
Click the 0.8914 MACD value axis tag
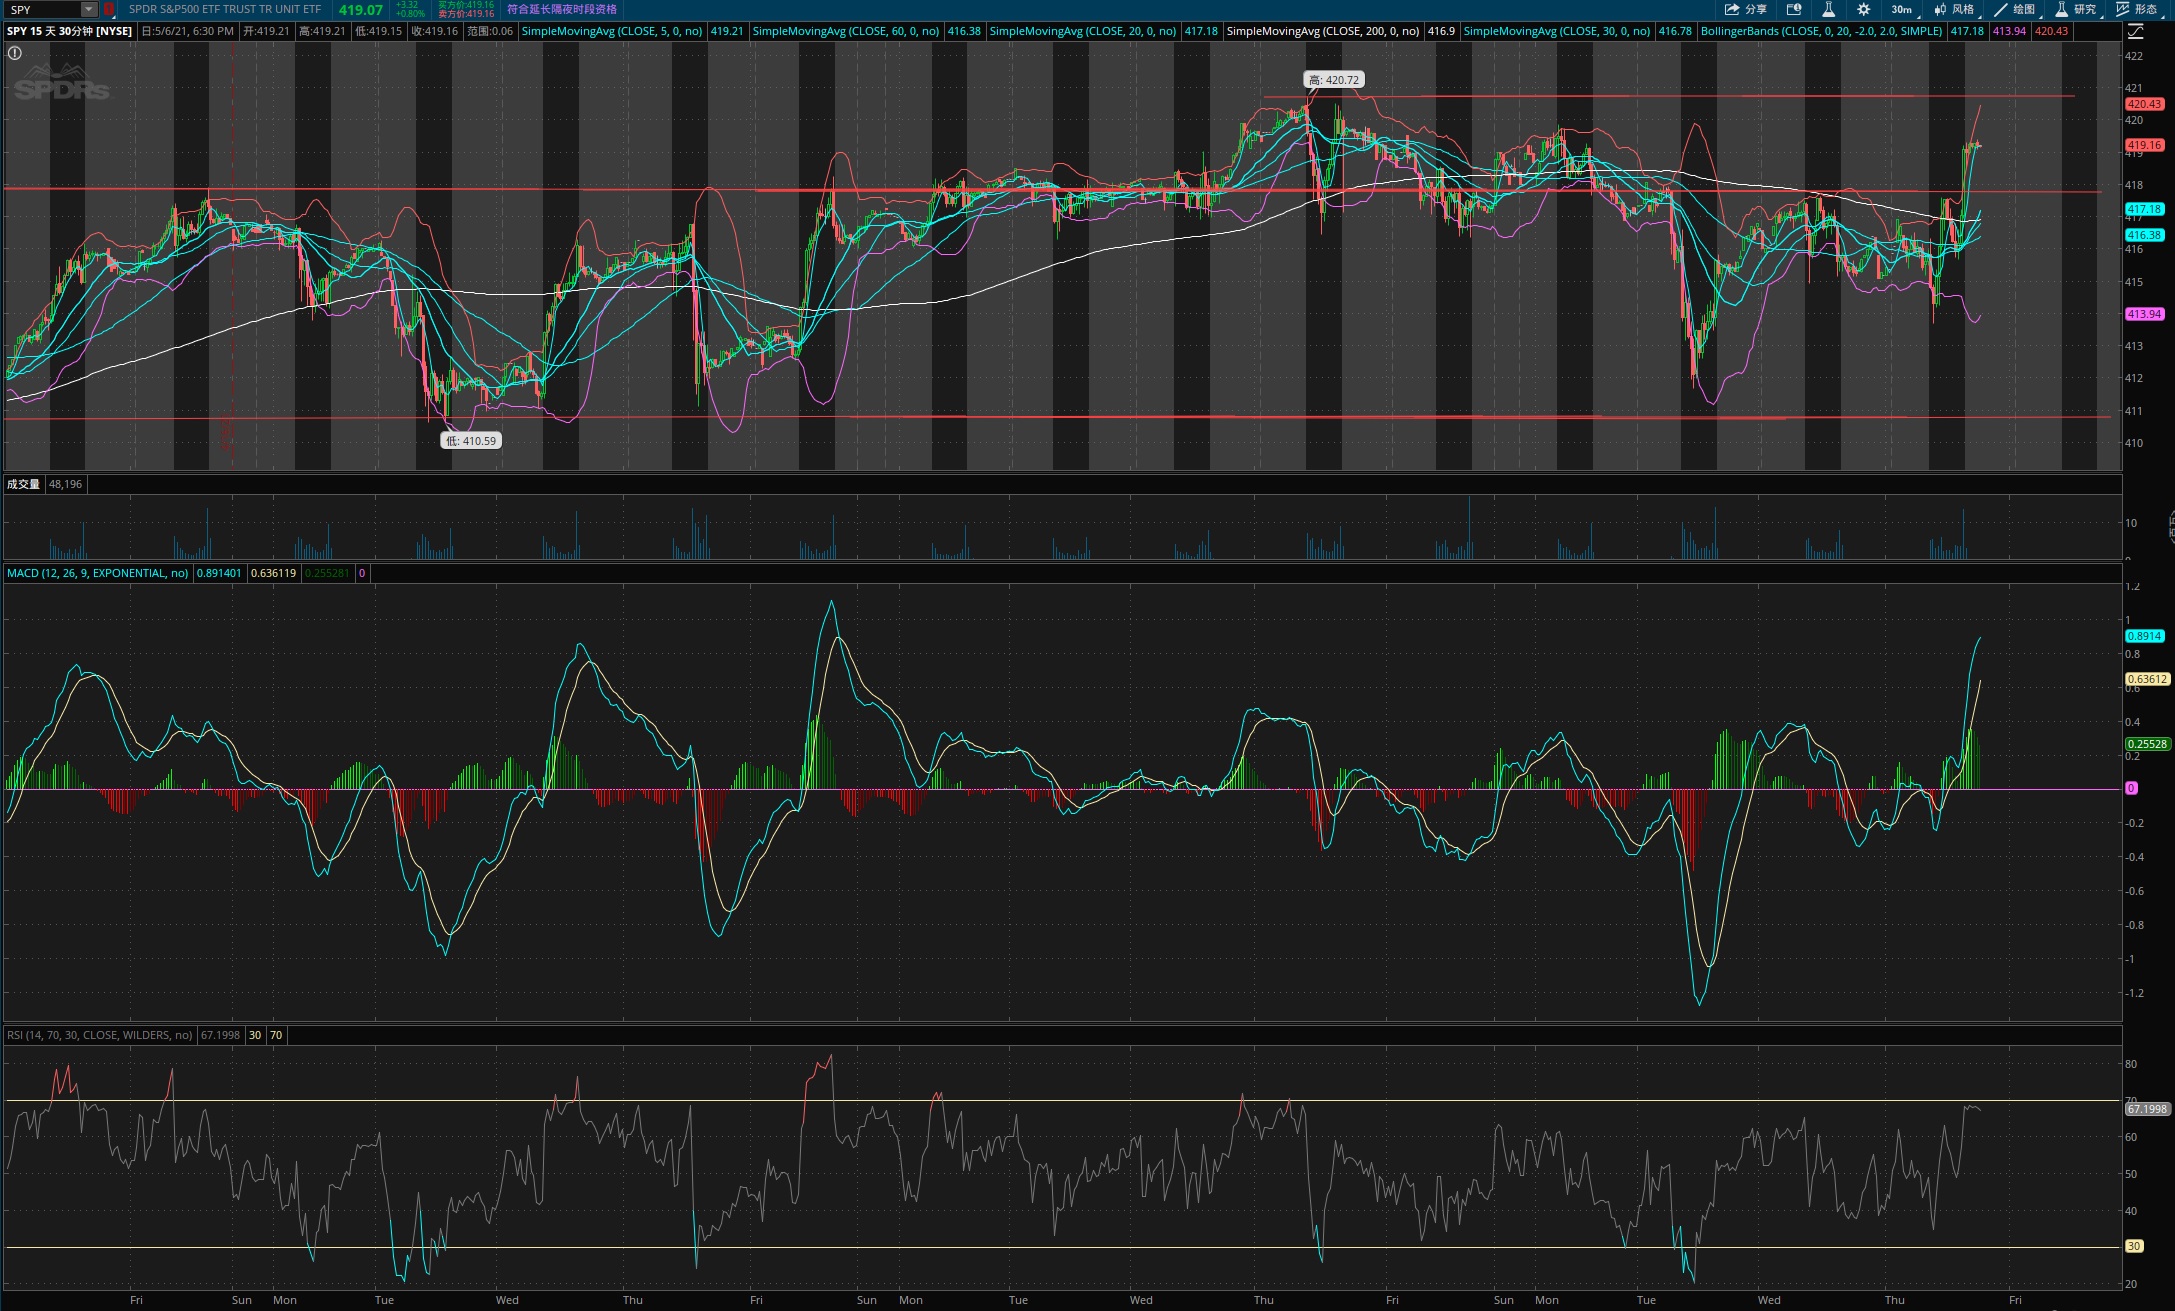2144,636
